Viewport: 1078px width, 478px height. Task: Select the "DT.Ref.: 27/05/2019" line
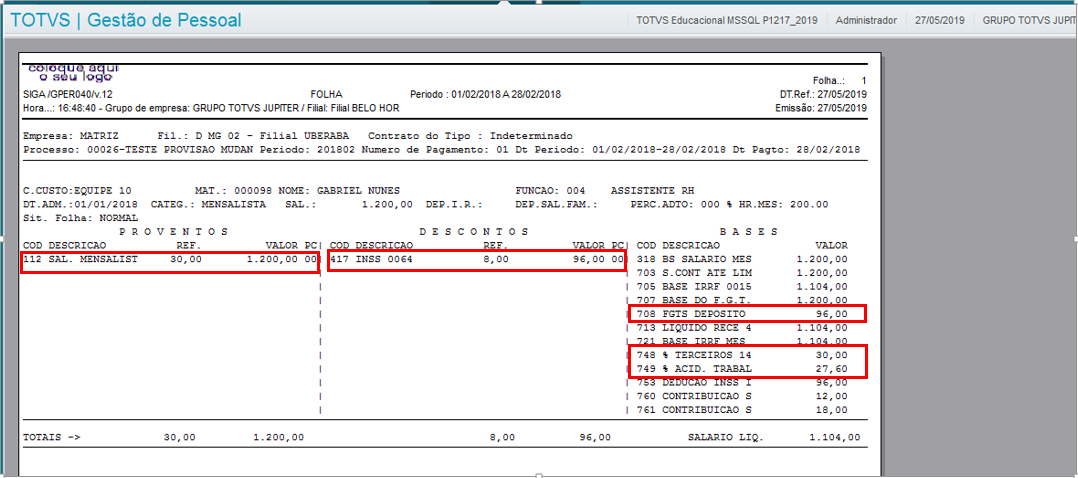pyautogui.click(x=822, y=94)
